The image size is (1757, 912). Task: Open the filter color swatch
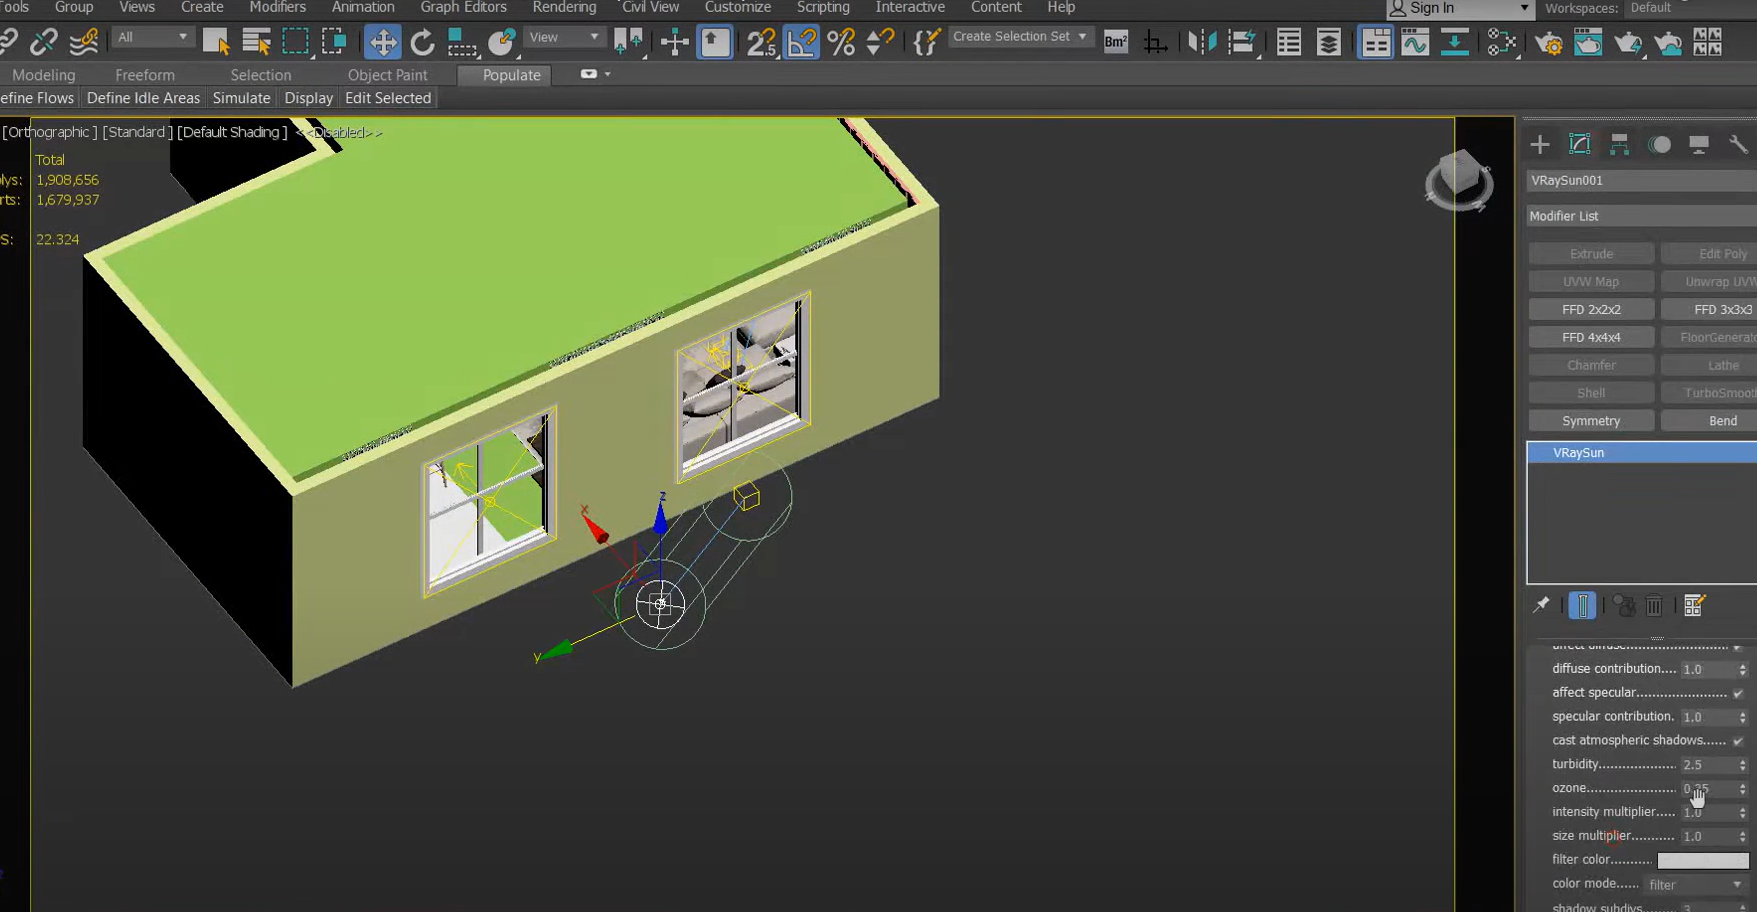point(1702,860)
